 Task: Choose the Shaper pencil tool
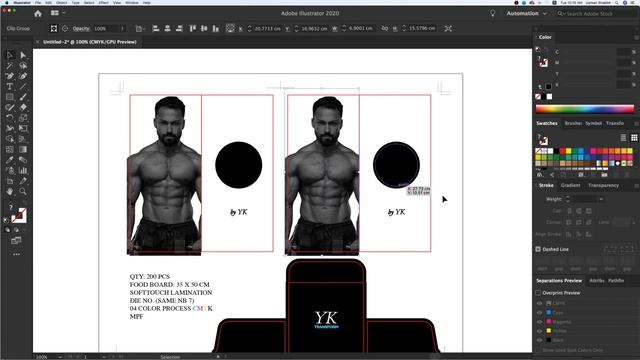pos(10,108)
